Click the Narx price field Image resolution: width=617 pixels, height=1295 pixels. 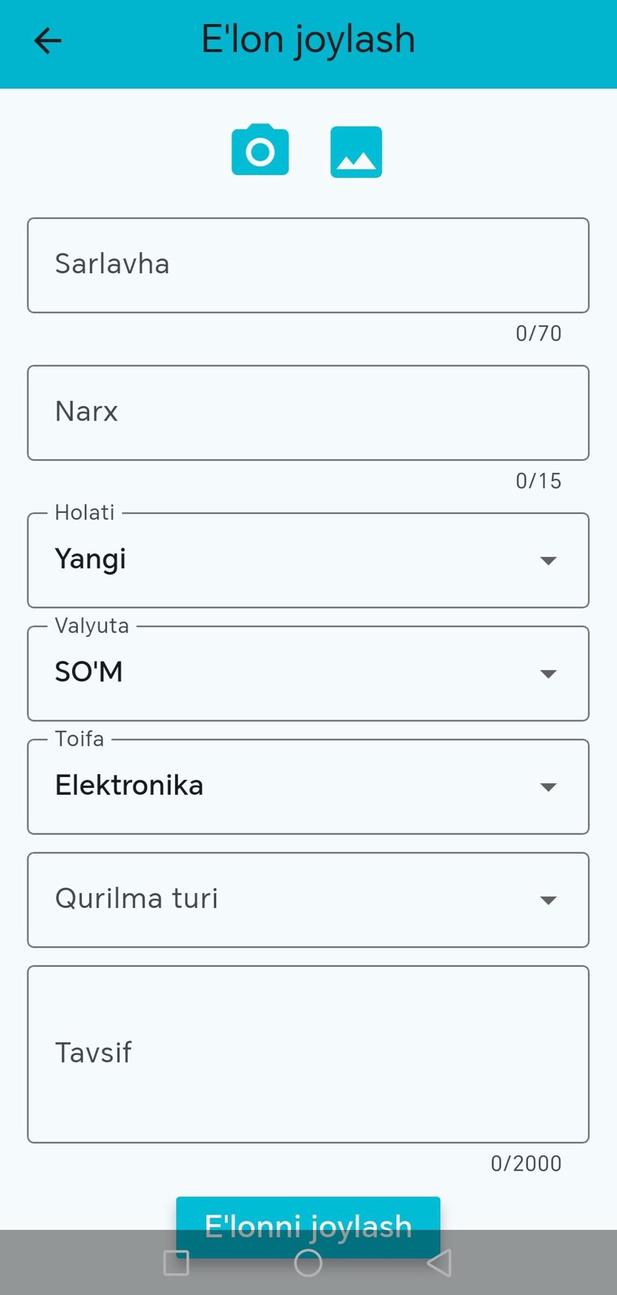tap(308, 411)
